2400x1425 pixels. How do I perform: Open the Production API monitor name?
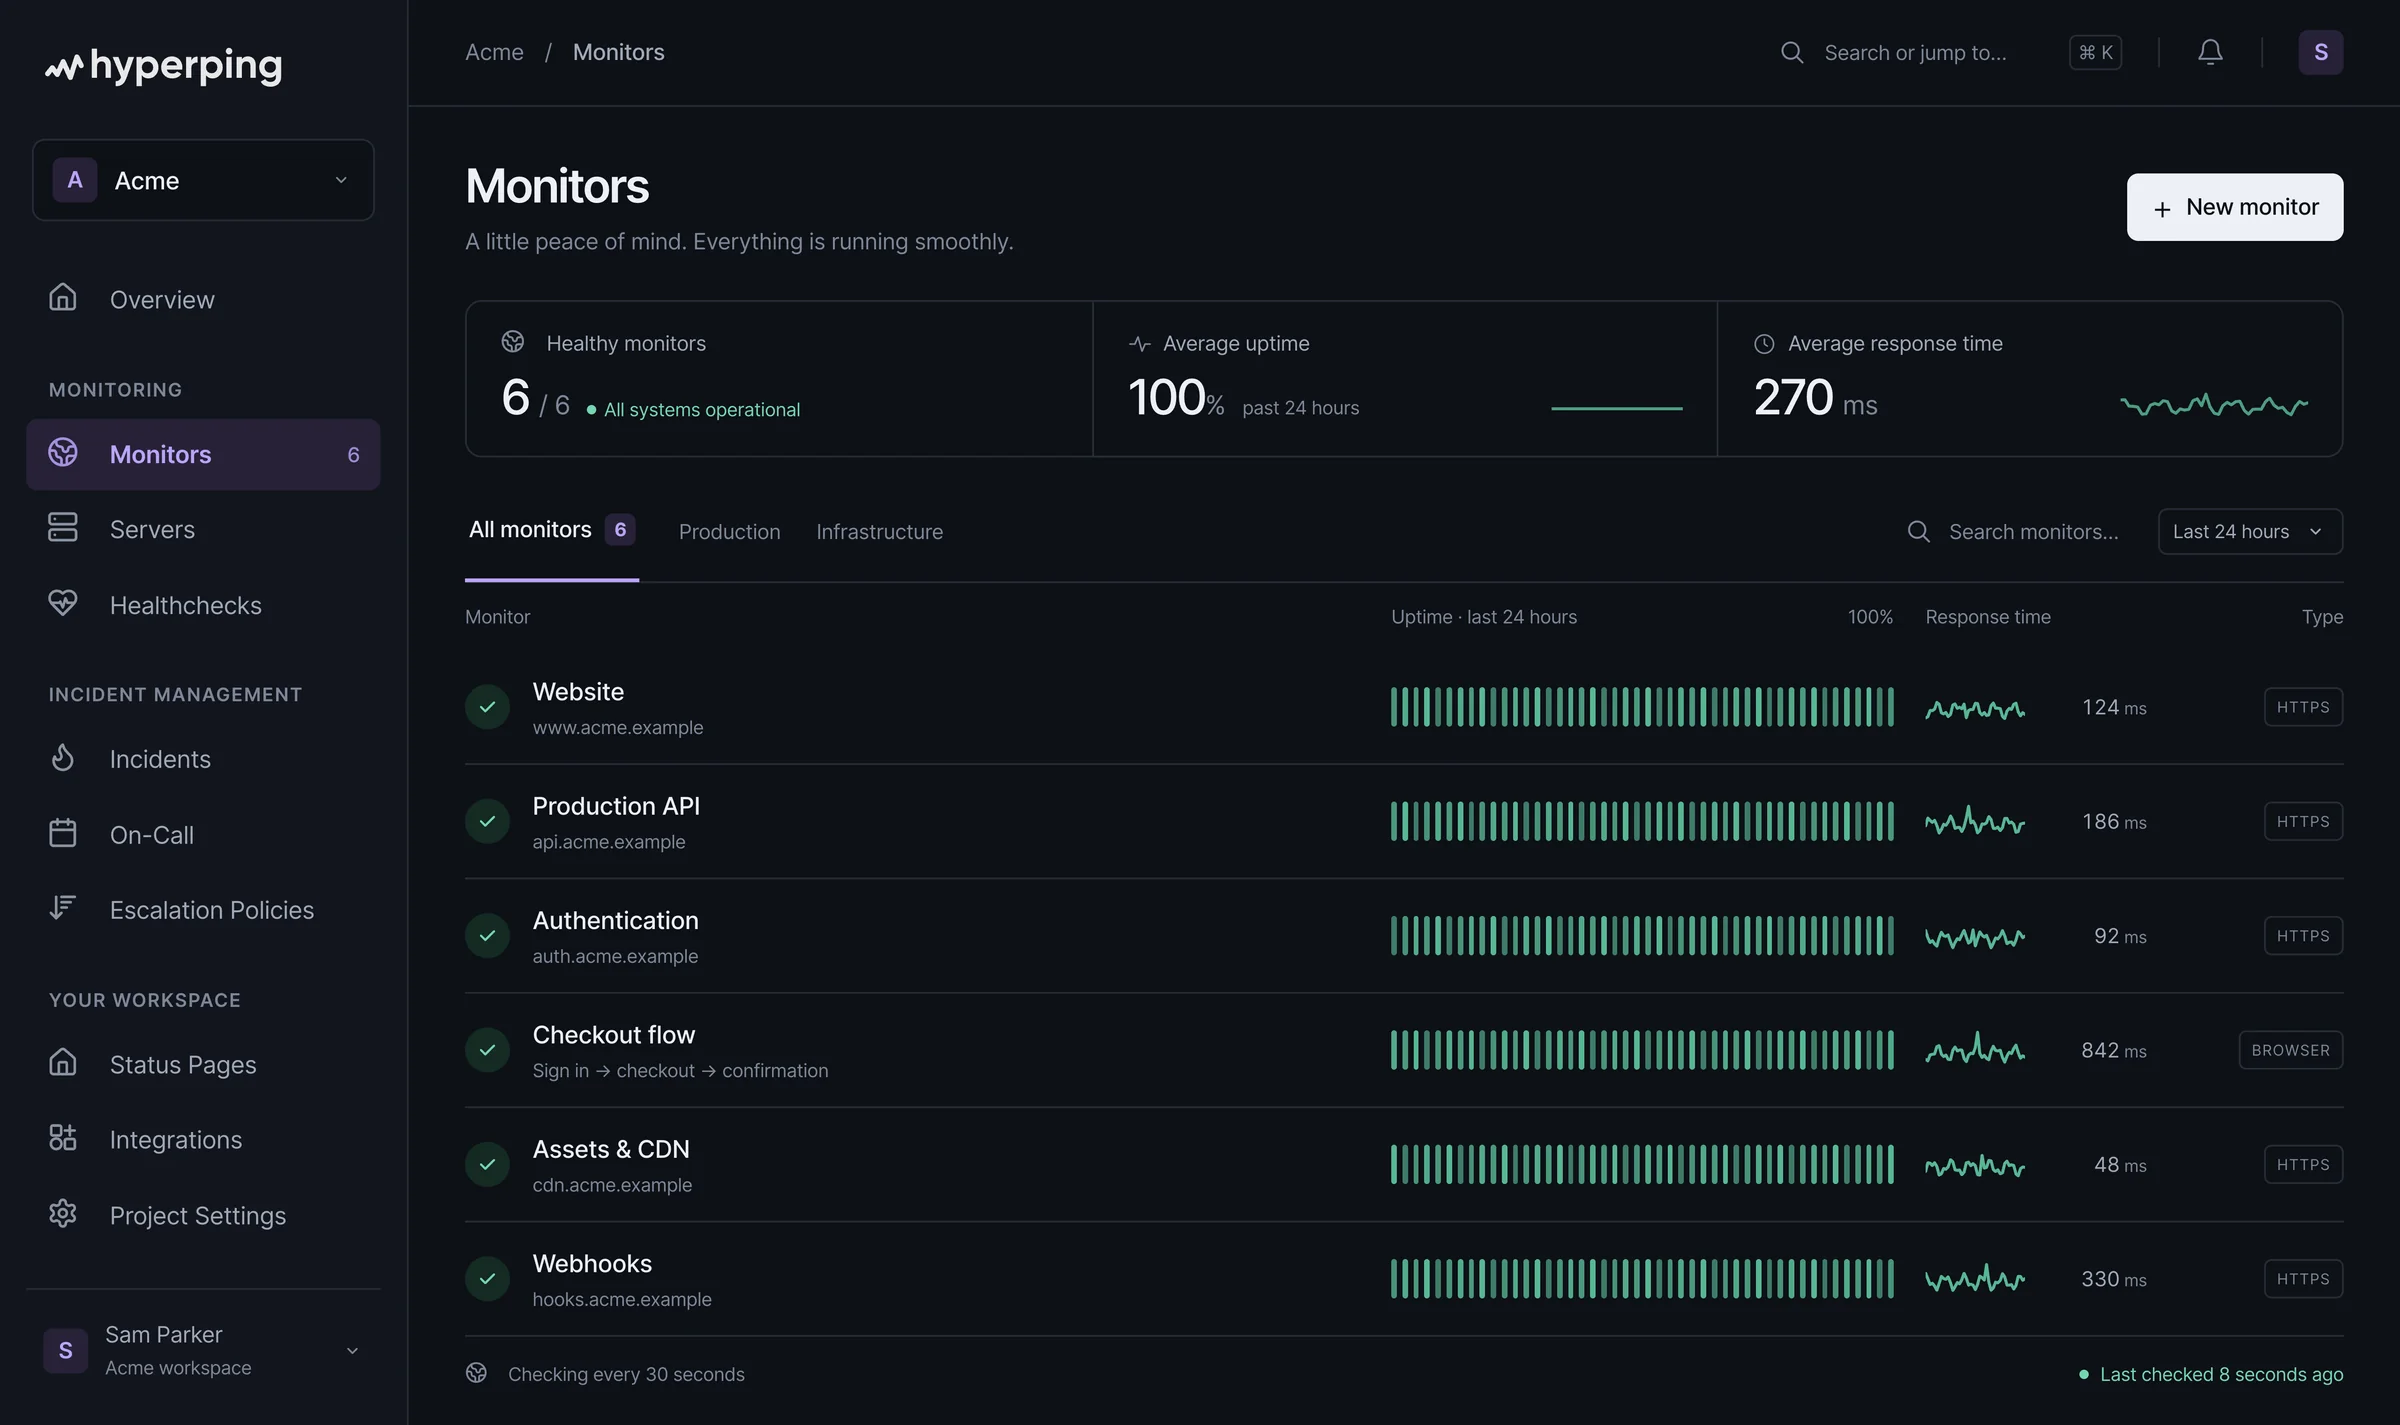point(616,806)
